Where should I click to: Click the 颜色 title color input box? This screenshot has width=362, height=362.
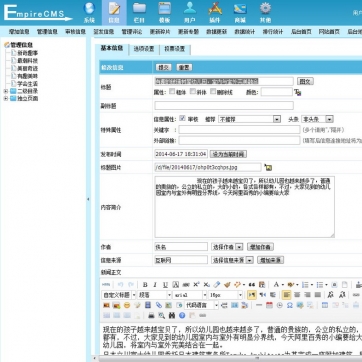coord(276,92)
